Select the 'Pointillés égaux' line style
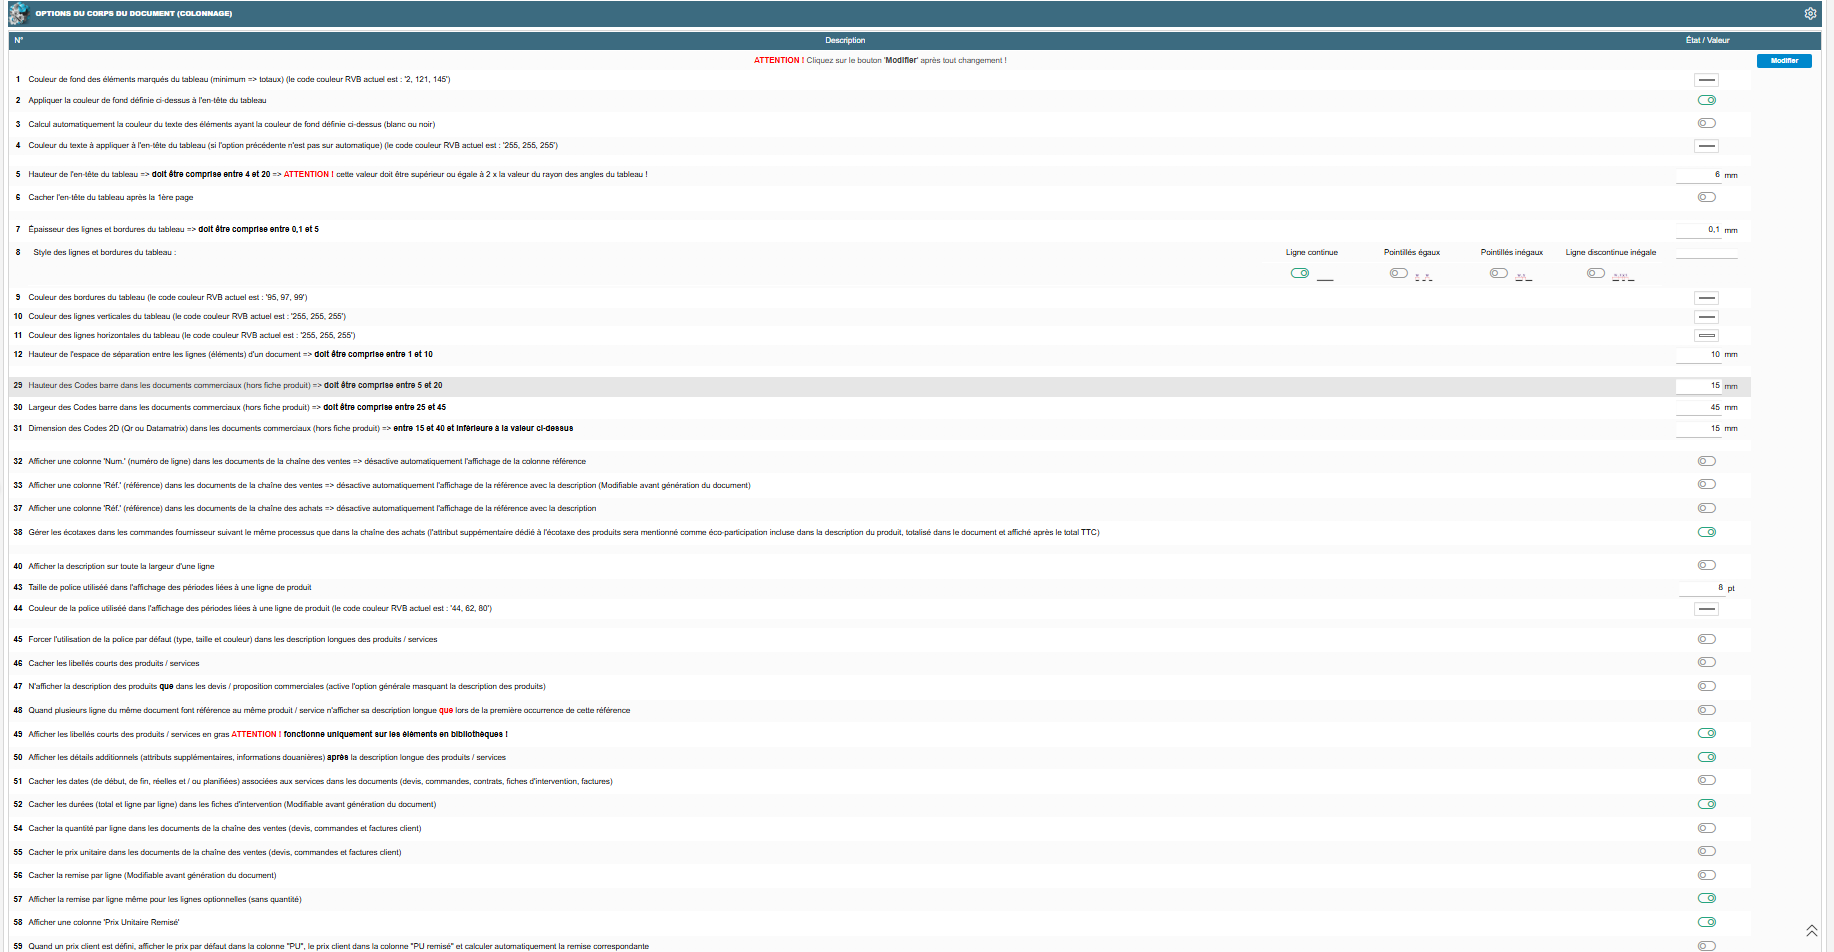Image resolution: width=1834 pixels, height=952 pixels. 1399,273
